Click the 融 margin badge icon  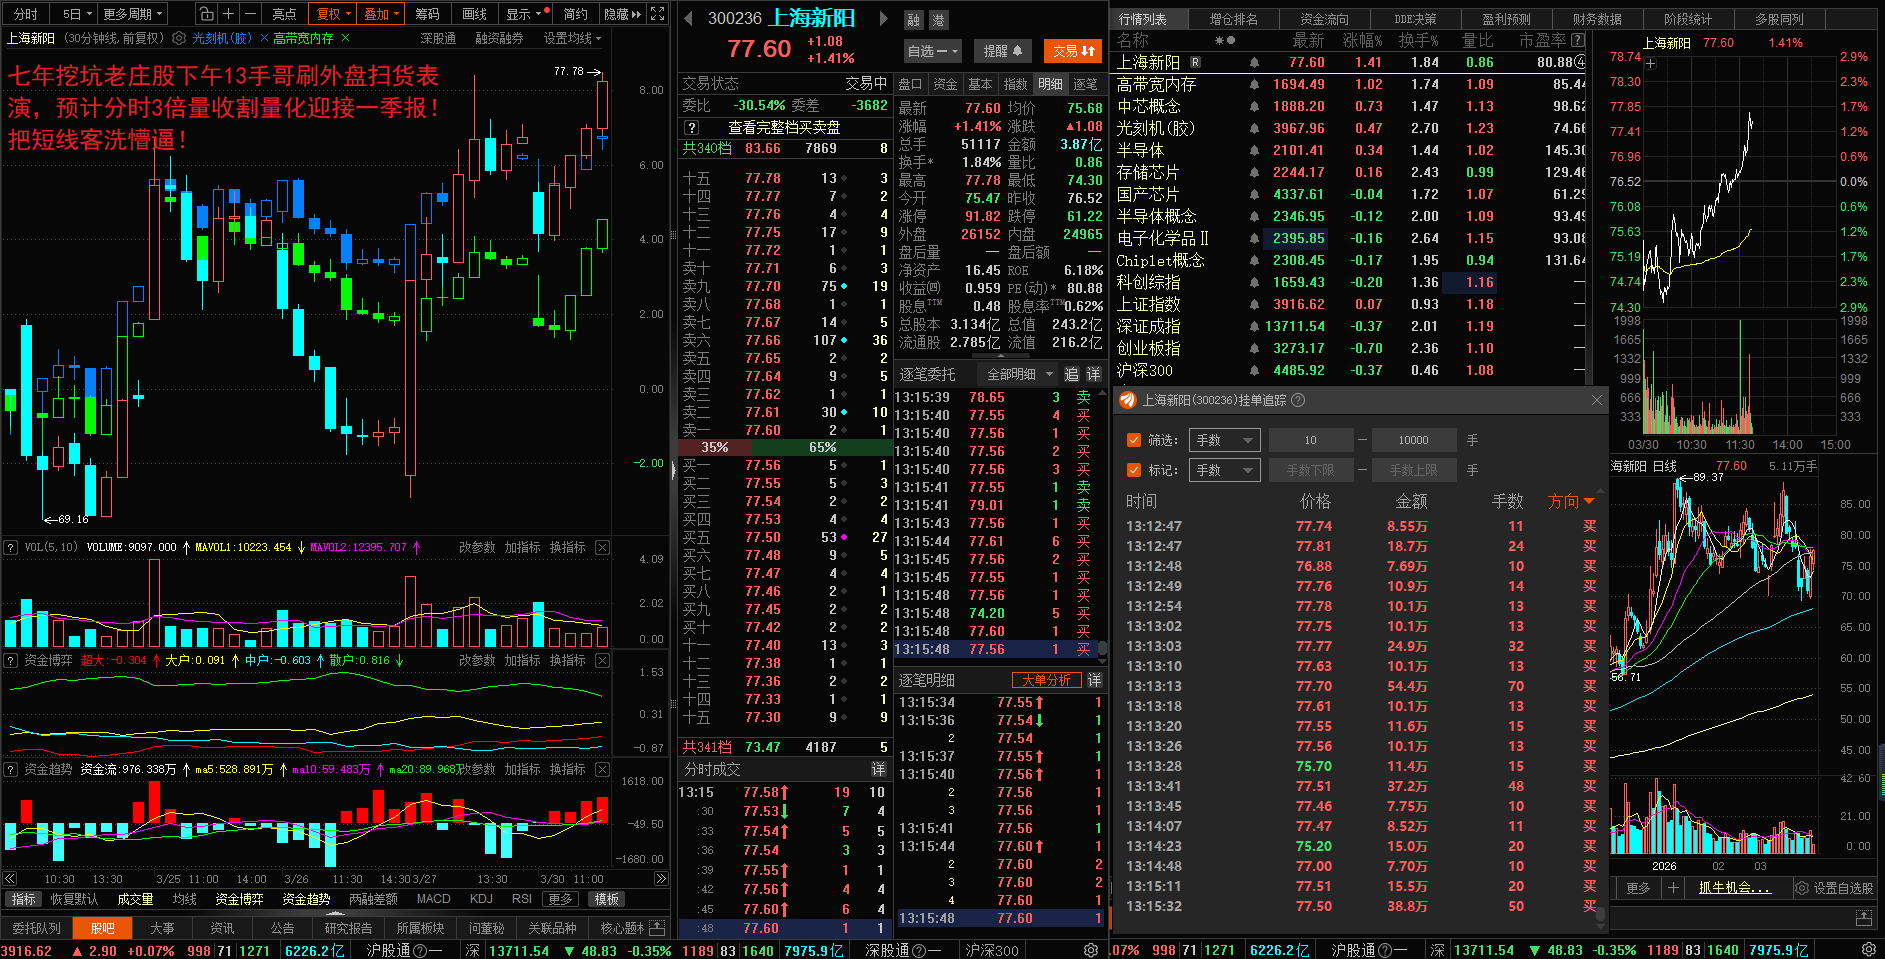click(914, 20)
